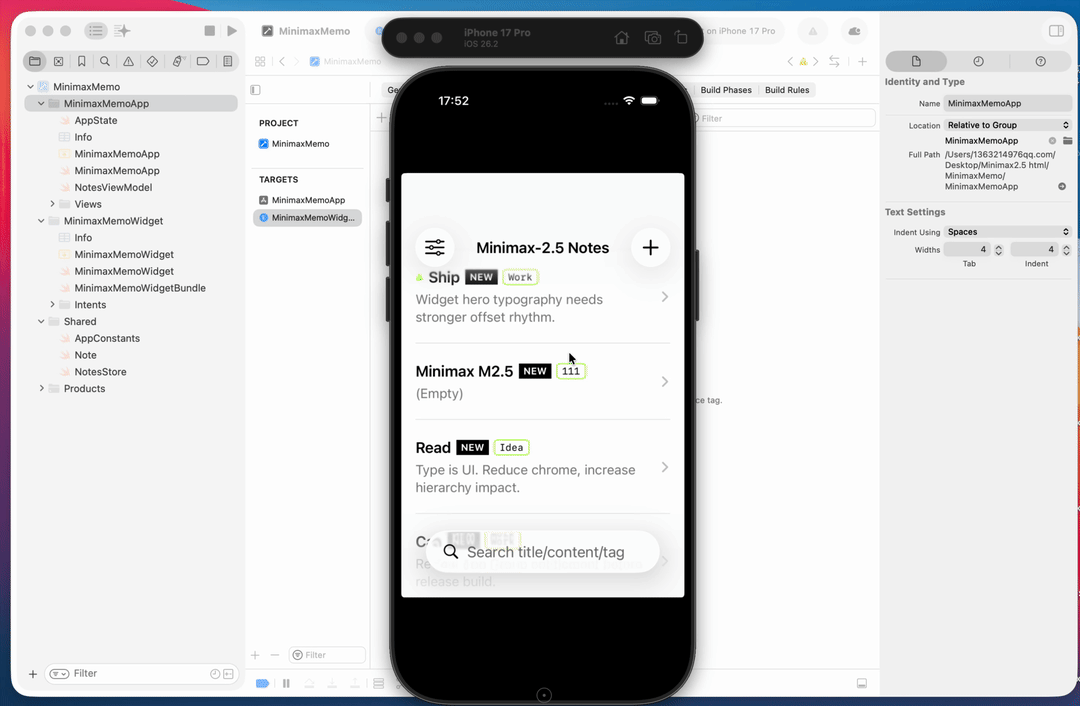
Task: Open the Minimax M2.5 note
Action: 543,382
